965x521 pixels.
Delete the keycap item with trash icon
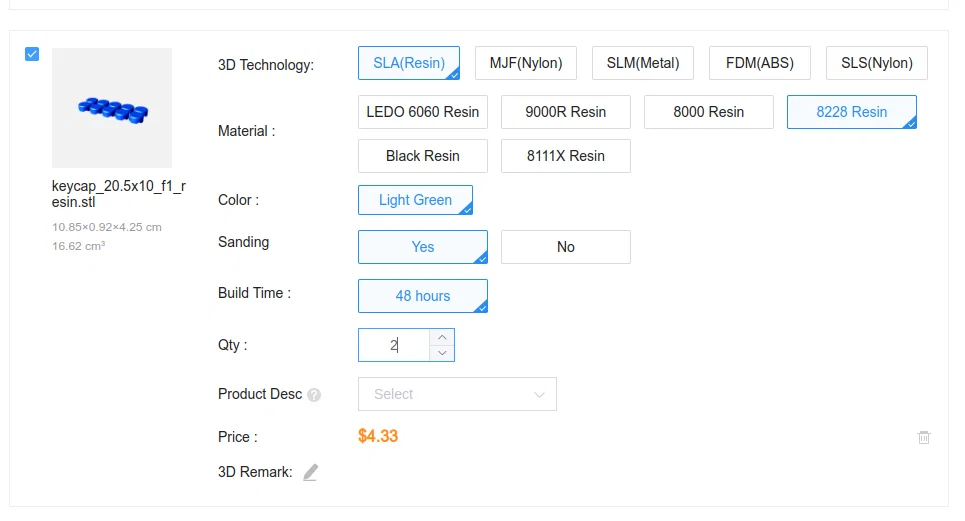point(924,437)
